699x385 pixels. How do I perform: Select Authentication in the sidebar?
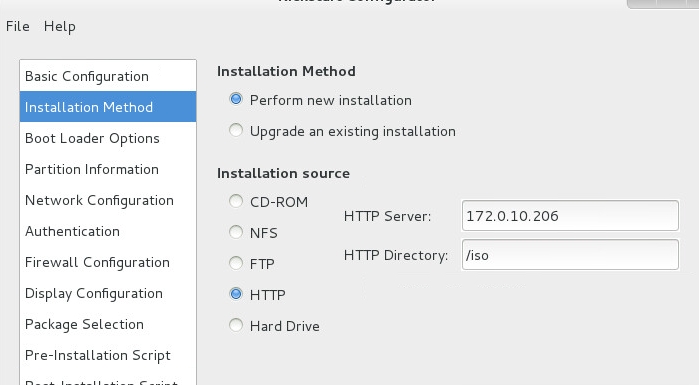coord(108,231)
